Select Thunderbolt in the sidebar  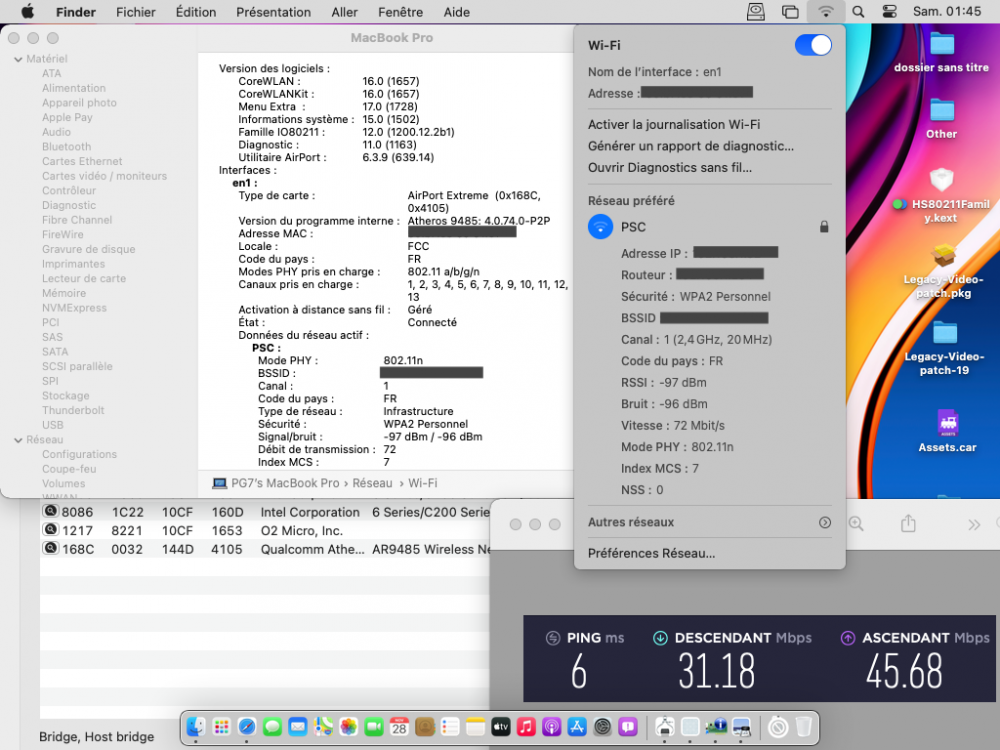click(x=73, y=411)
